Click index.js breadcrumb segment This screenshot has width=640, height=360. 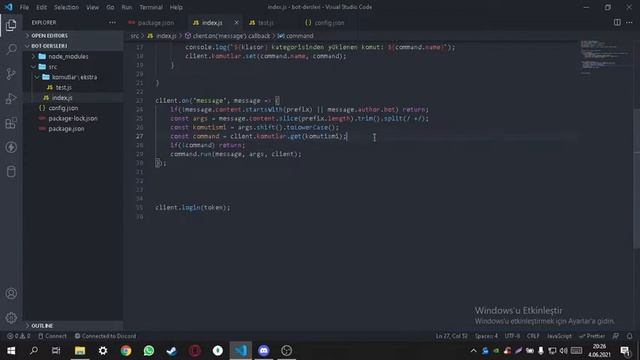point(162,36)
